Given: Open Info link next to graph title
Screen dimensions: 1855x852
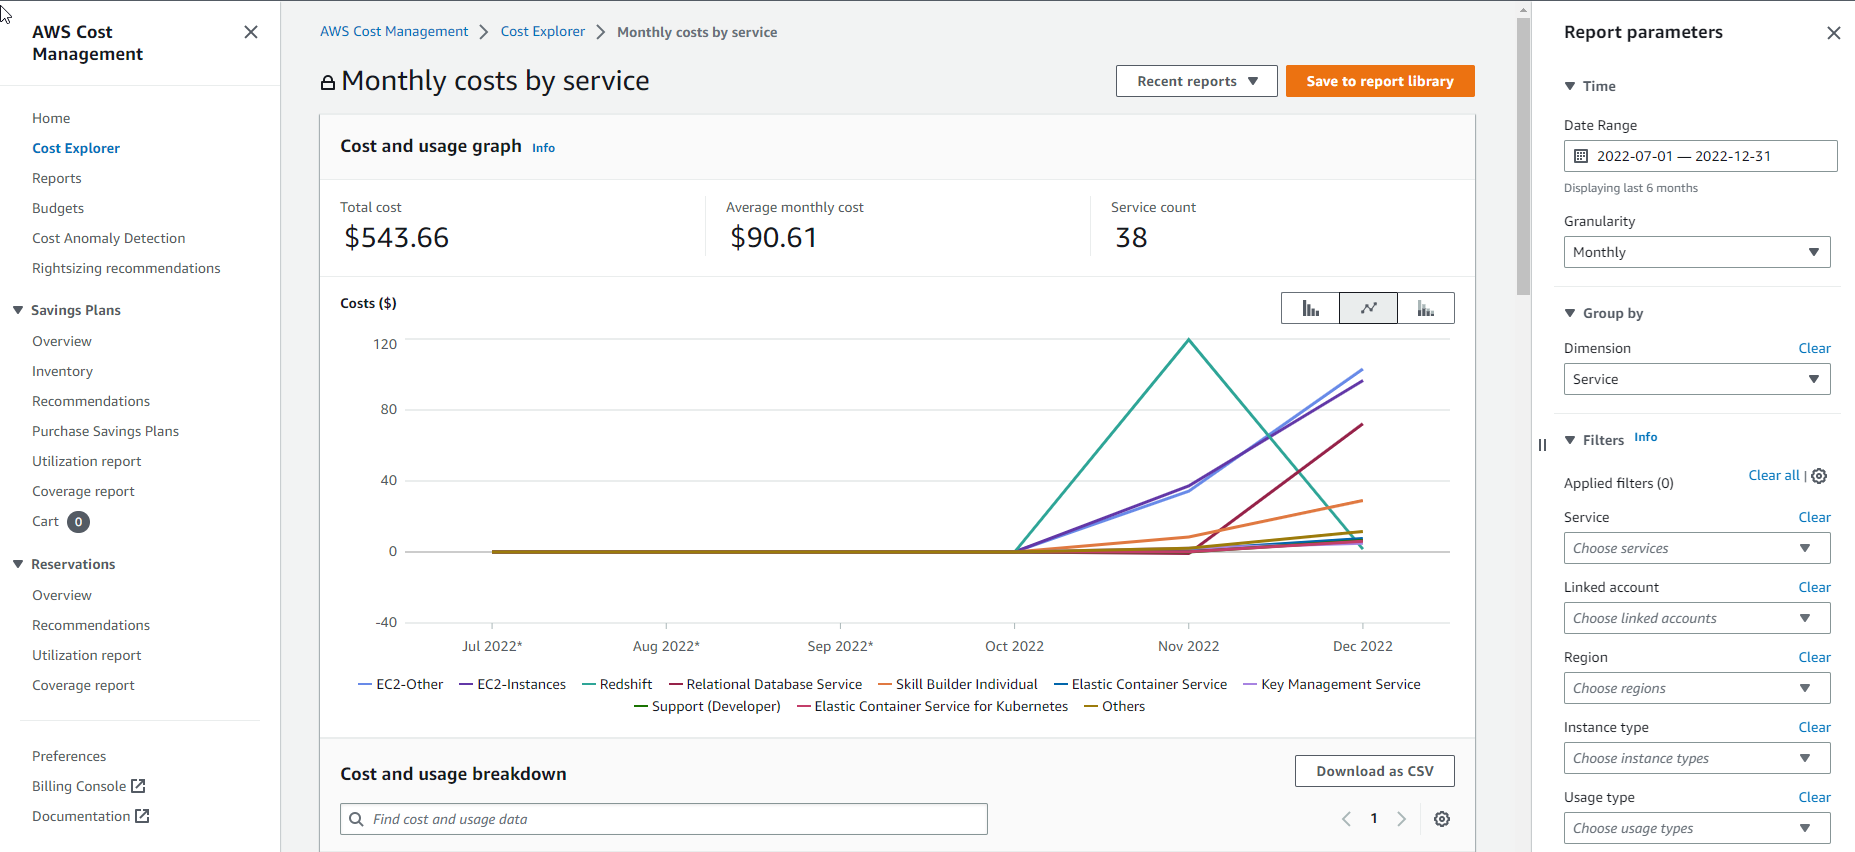Looking at the screenshot, I should click(543, 148).
